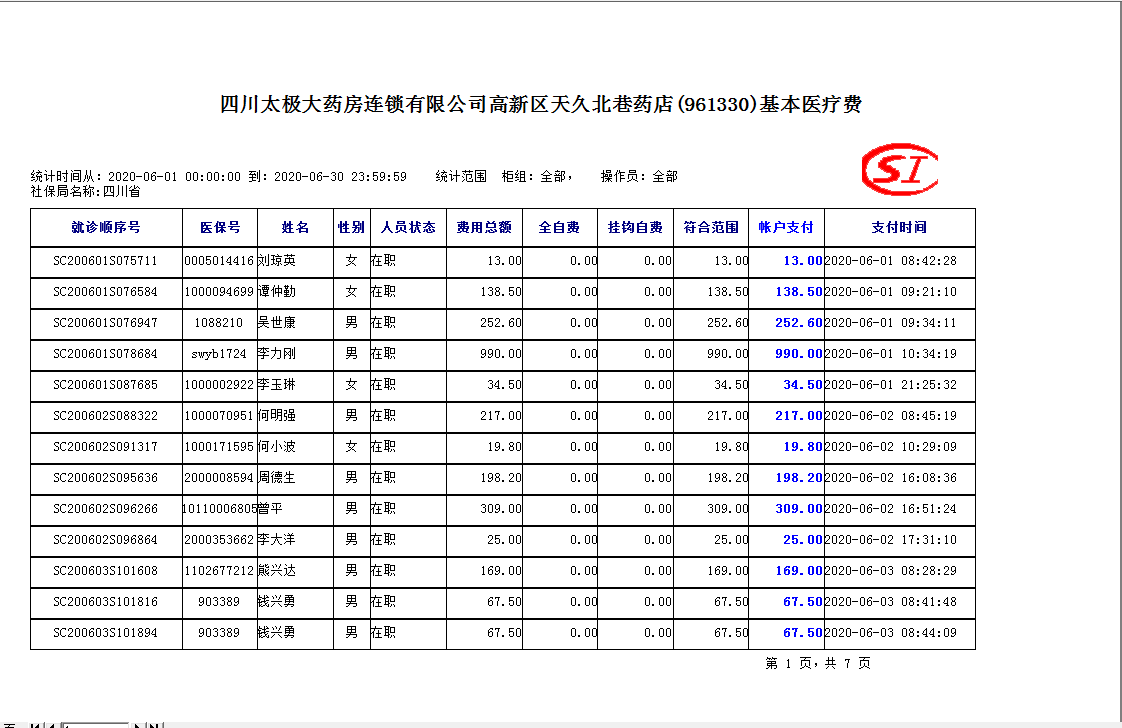
Task: Select sequence number SC200601S078684
Action: coord(105,354)
